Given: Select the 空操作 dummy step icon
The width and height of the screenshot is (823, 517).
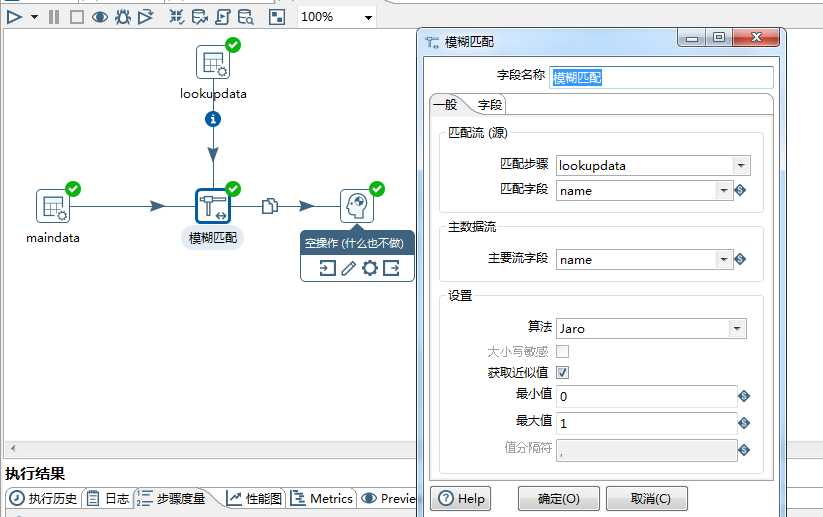Looking at the screenshot, I should [x=357, y=206].
